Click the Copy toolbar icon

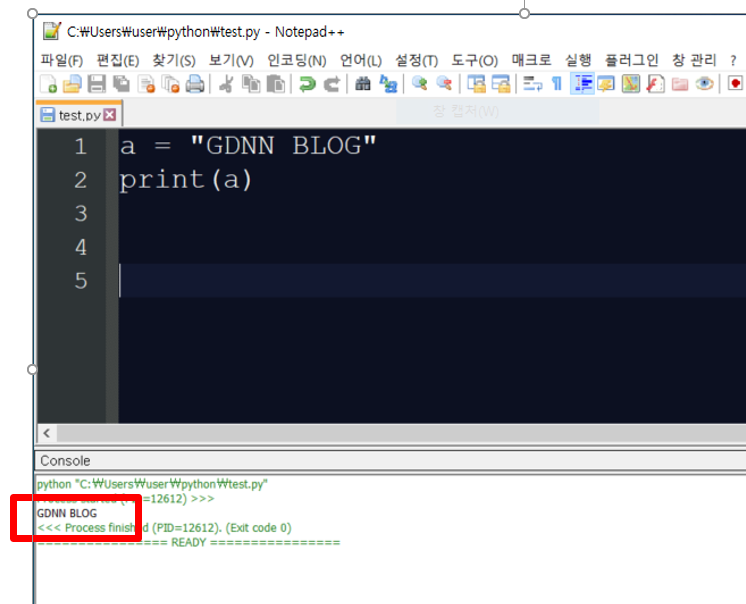[x=251, y=84]
